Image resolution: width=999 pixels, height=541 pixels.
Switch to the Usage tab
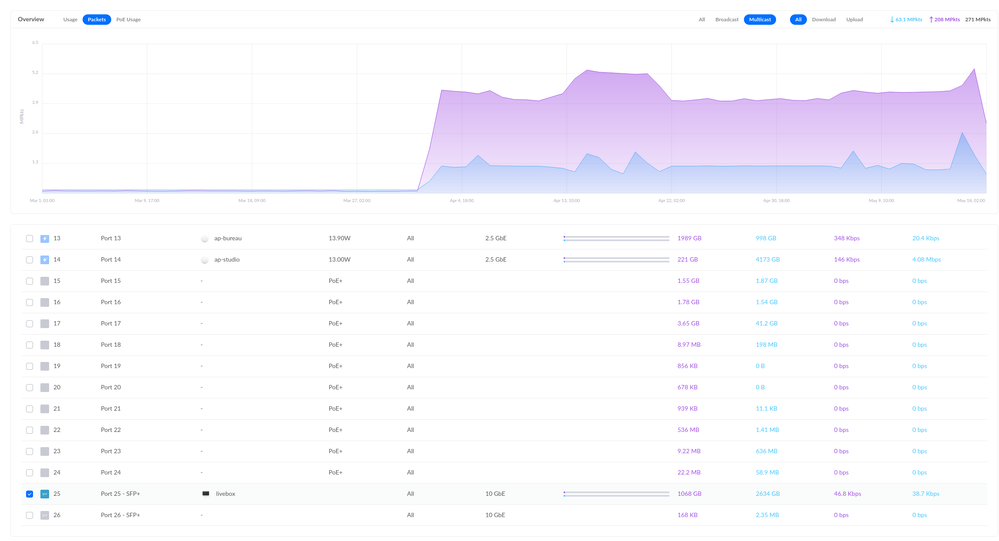(x=70, y=20)
